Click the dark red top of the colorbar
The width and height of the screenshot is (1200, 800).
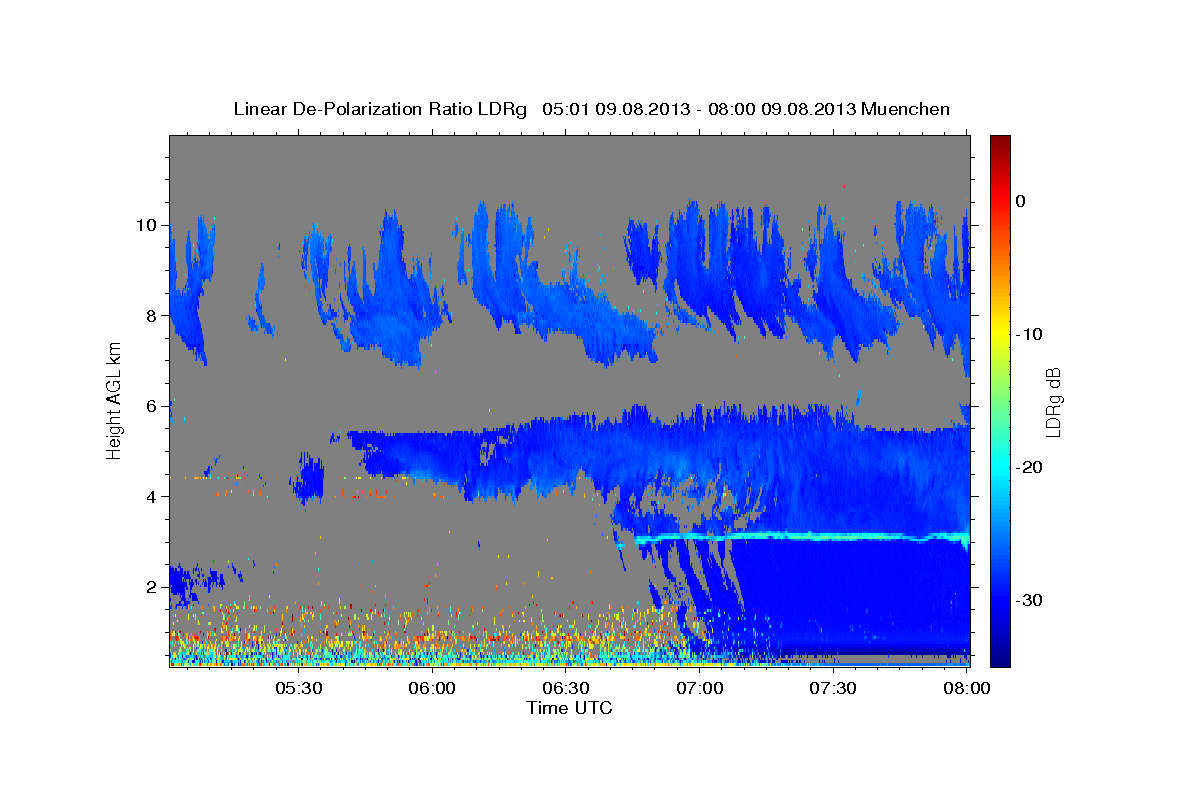[1000, 143]
